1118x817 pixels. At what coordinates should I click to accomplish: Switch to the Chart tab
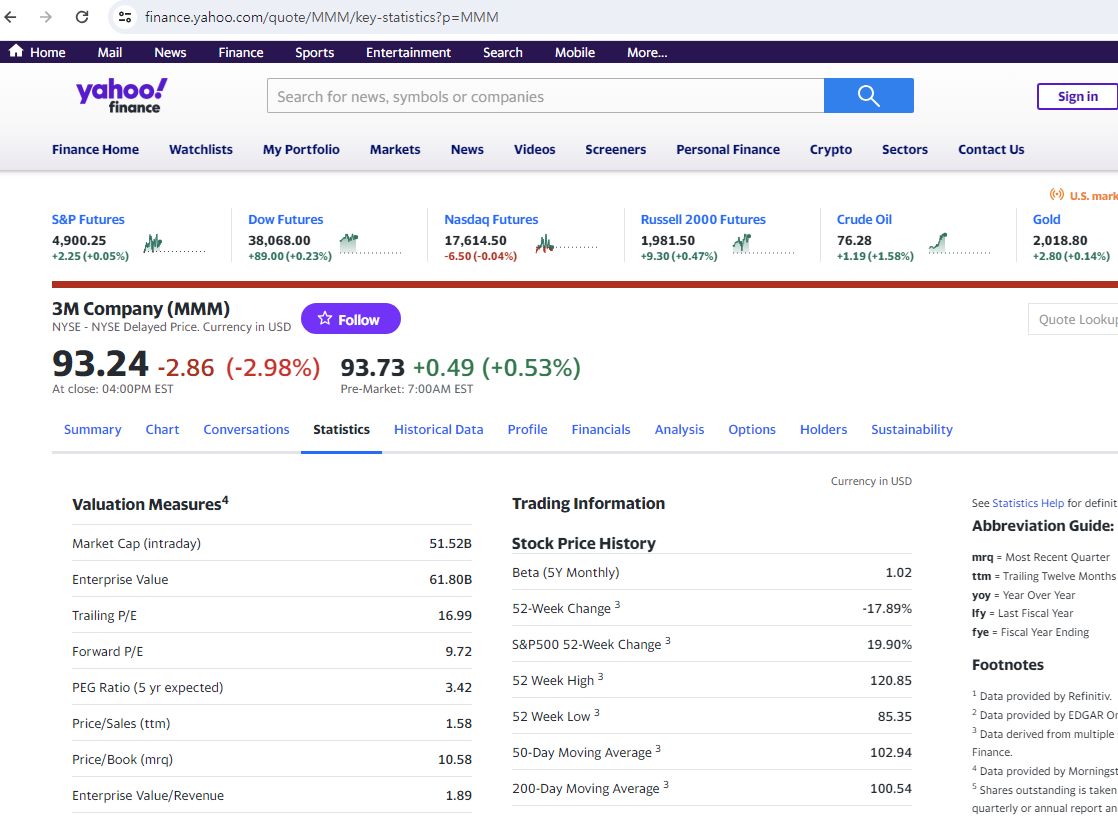click(163, 429)
